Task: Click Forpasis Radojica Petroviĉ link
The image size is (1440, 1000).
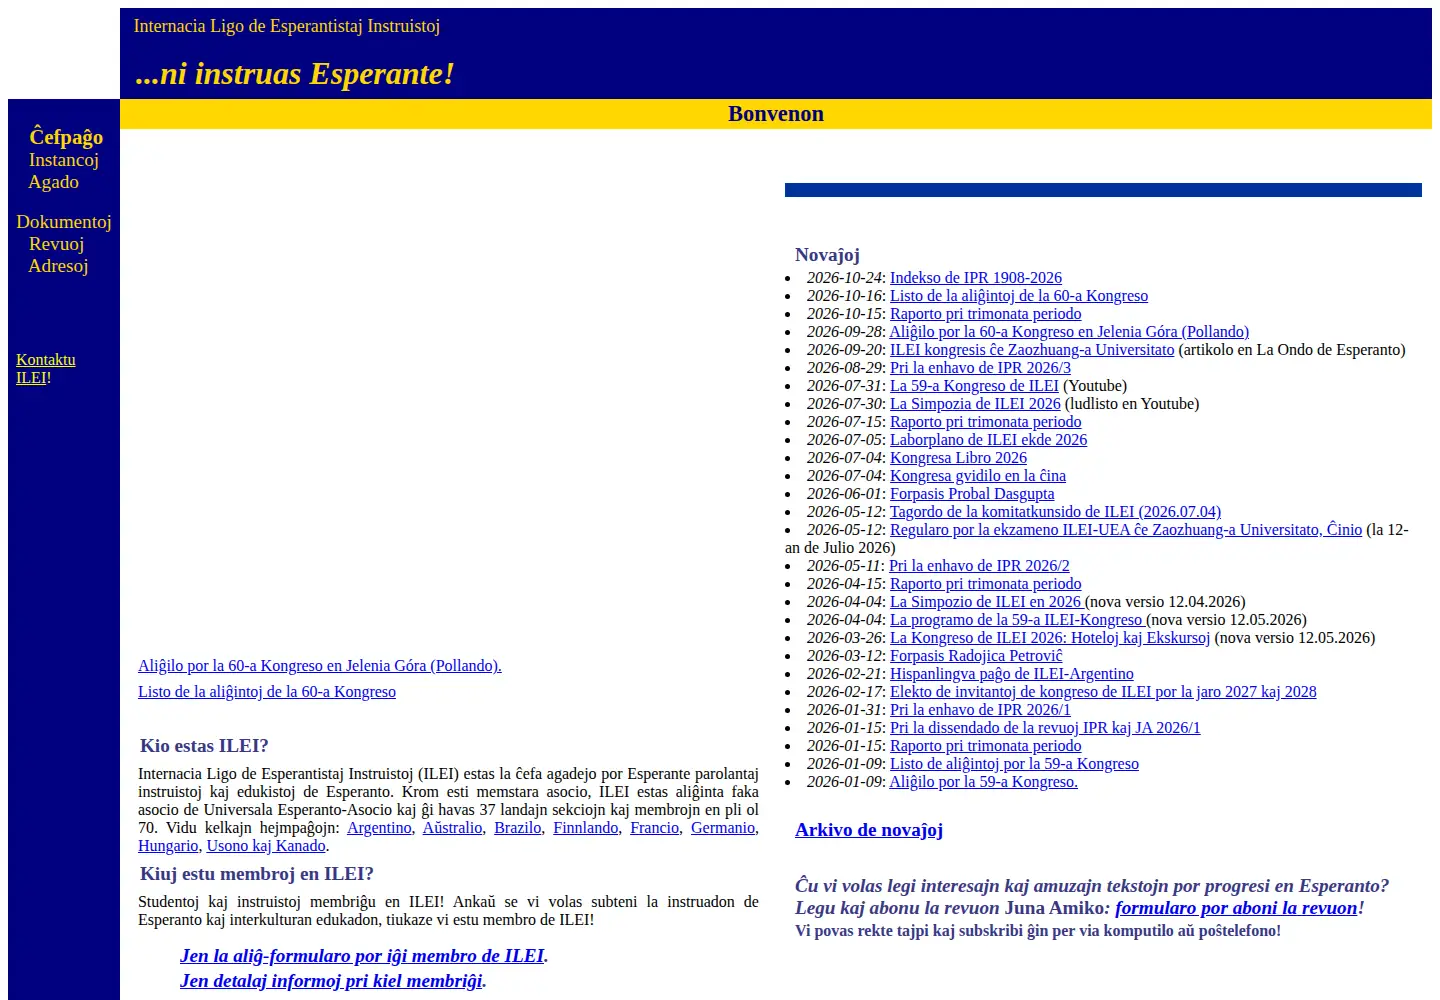Action: [x=976, y=656]
